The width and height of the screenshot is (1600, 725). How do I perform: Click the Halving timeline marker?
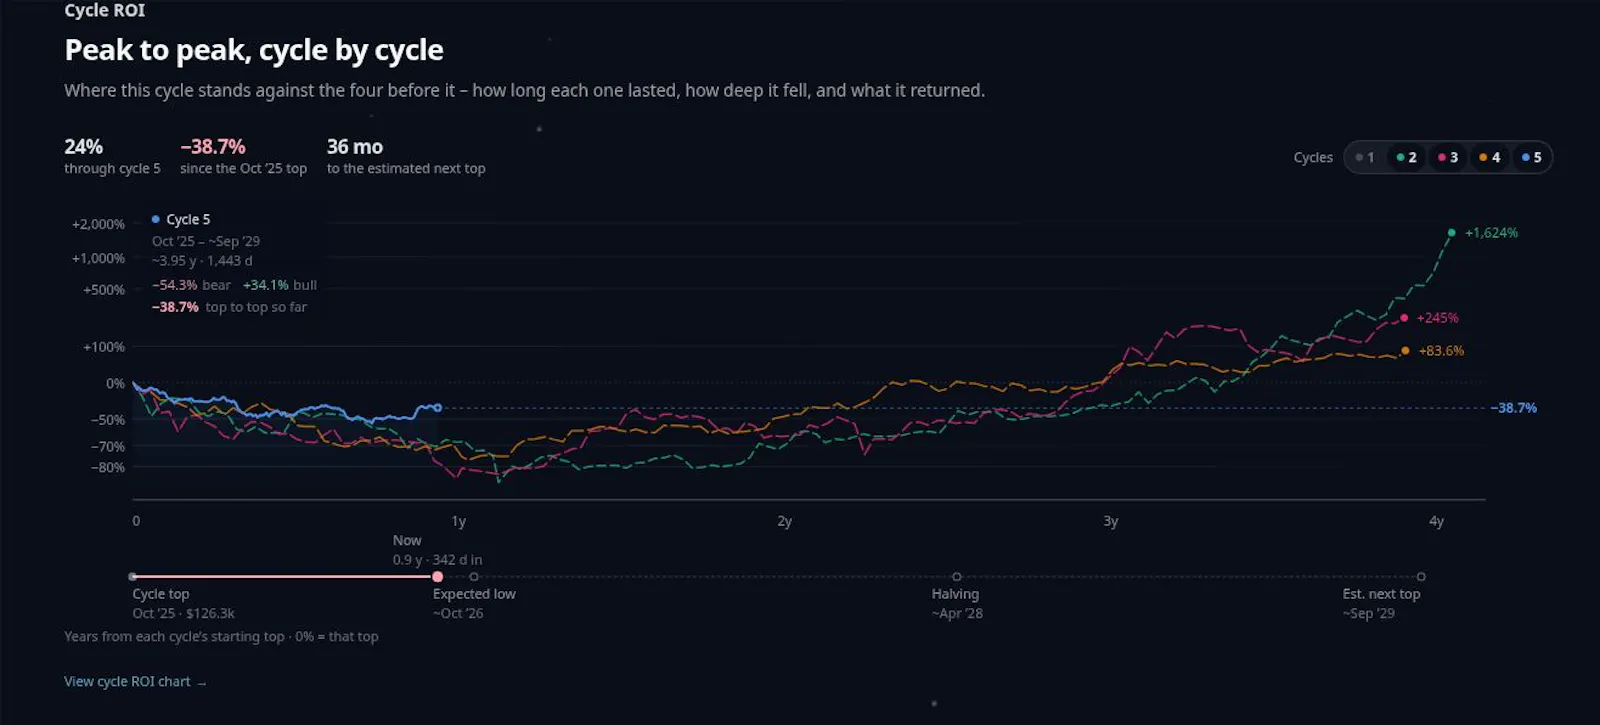point(957,577)
